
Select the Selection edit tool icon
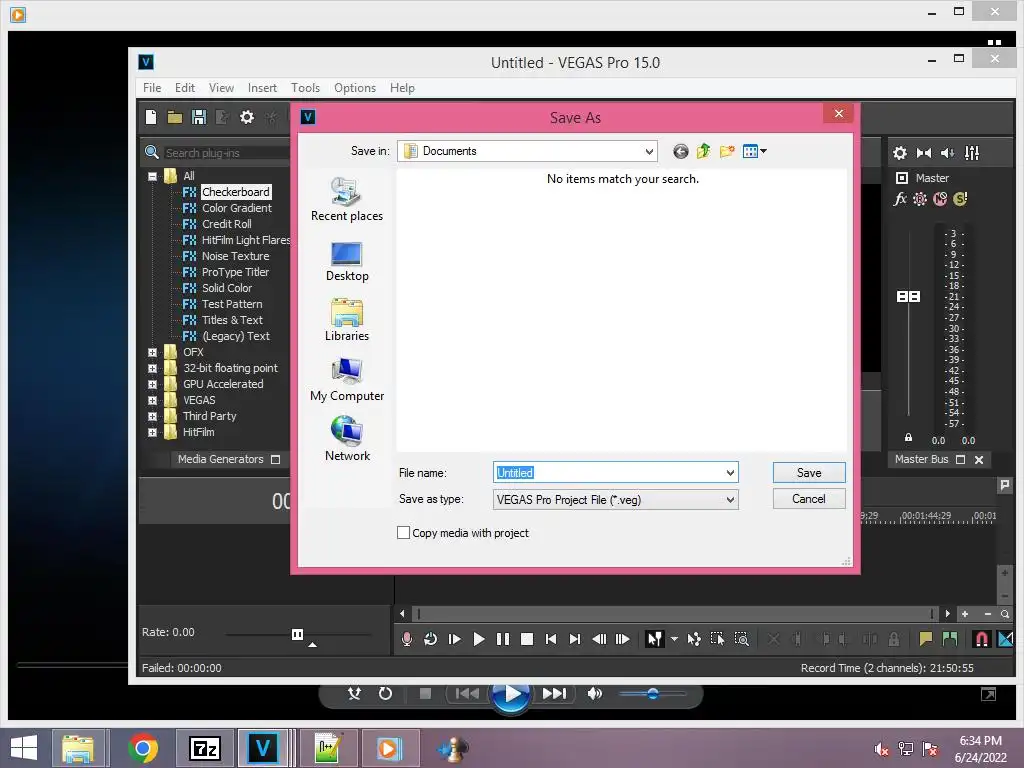717,639
